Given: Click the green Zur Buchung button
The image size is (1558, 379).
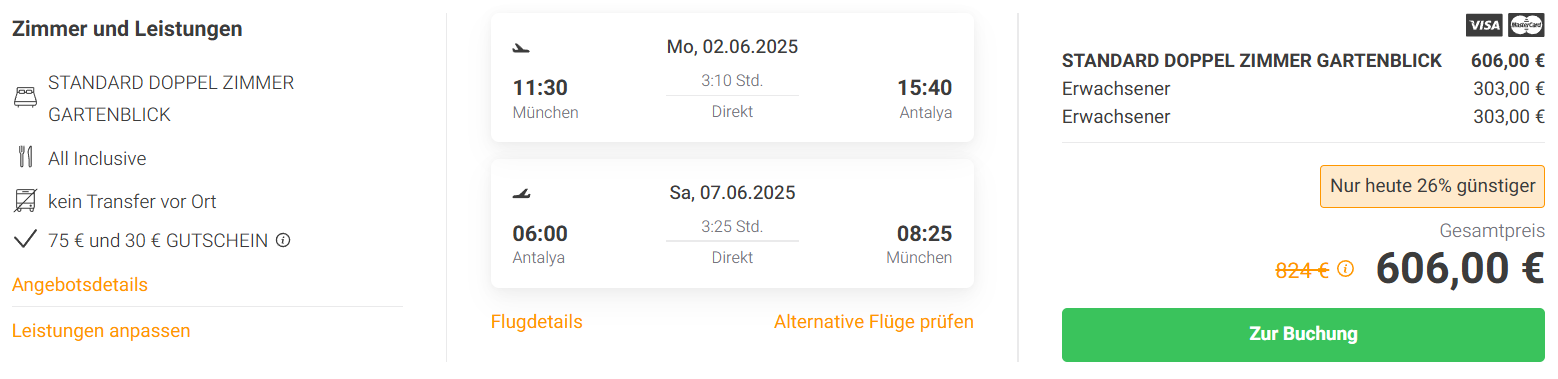Looking at the screenshot, I should [1303, 334].
